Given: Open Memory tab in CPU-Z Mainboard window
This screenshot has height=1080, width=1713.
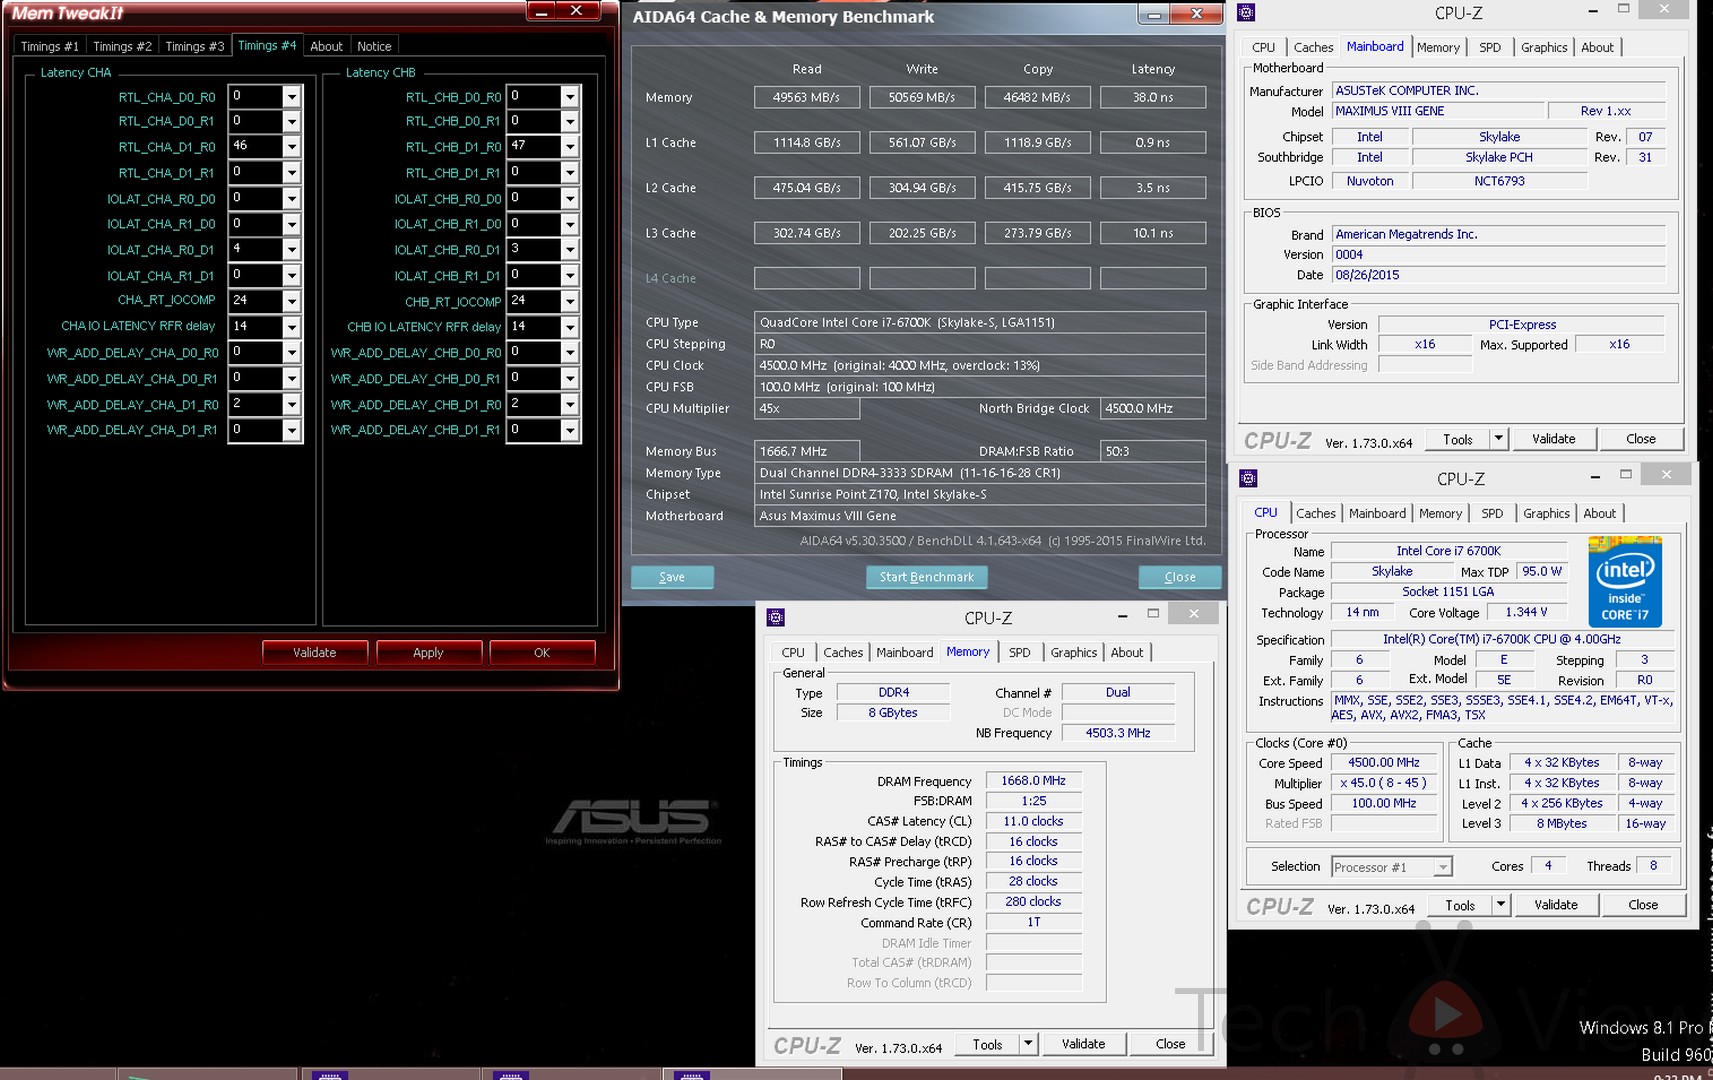Looking at the screenshot, I should 1438,47.
